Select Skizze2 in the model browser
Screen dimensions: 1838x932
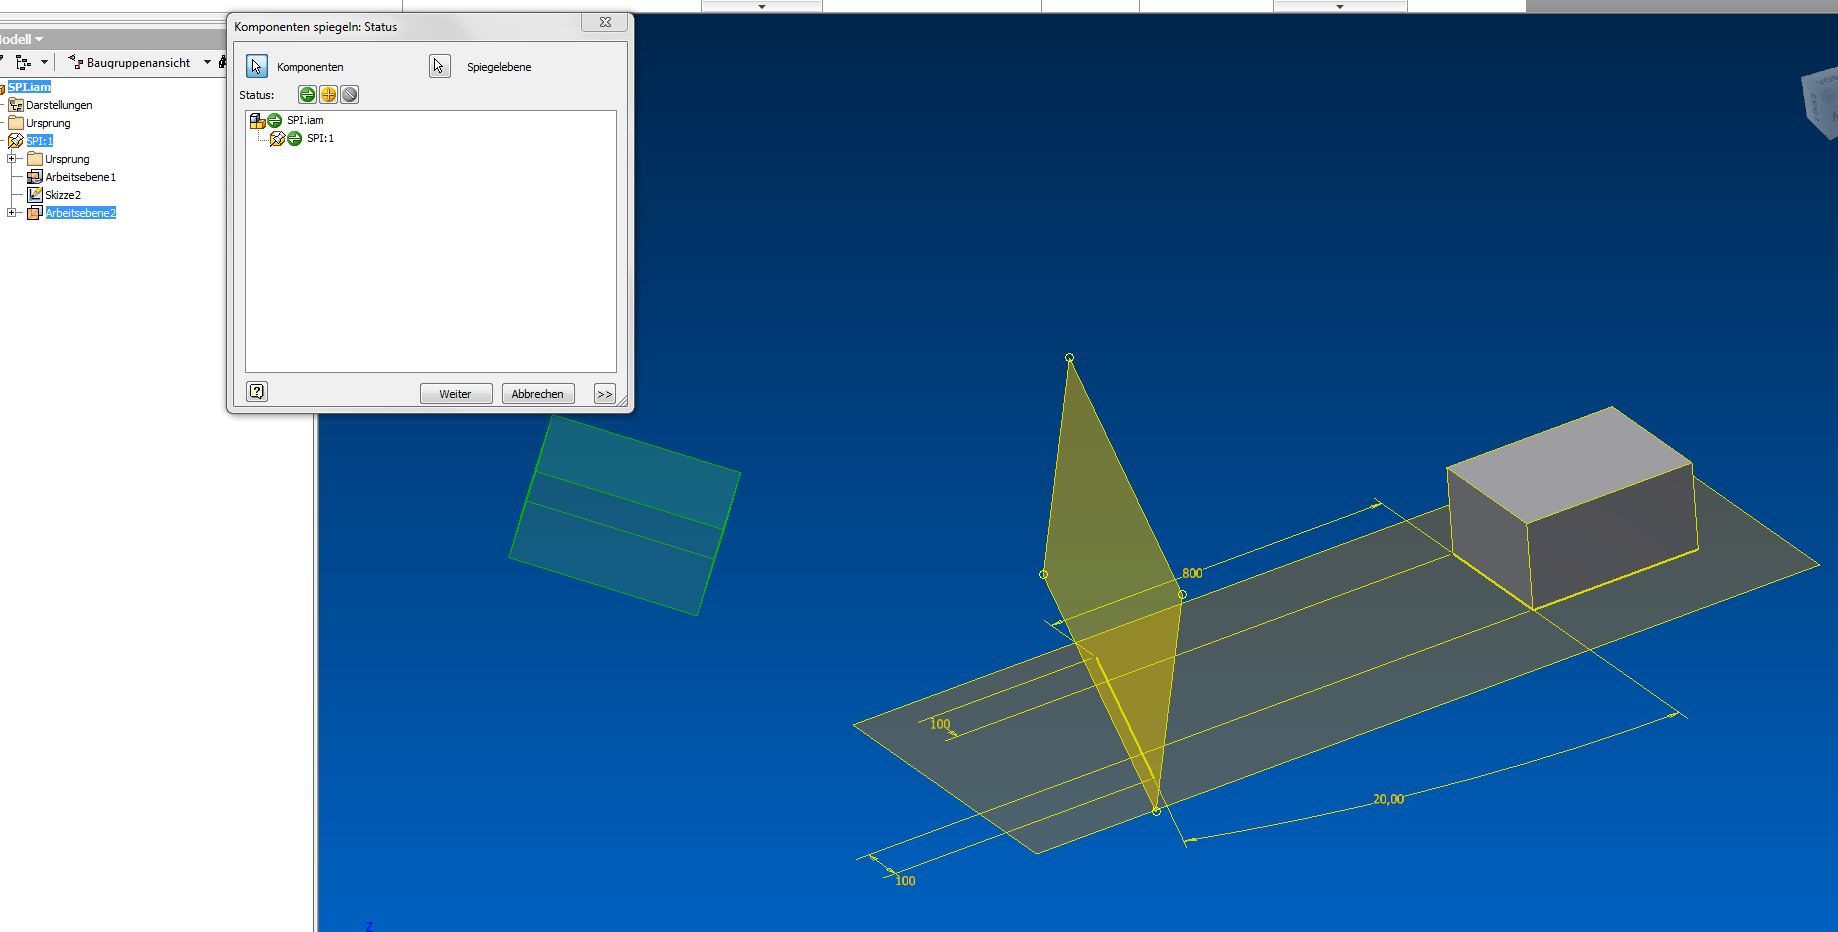[x=63, y=195]
